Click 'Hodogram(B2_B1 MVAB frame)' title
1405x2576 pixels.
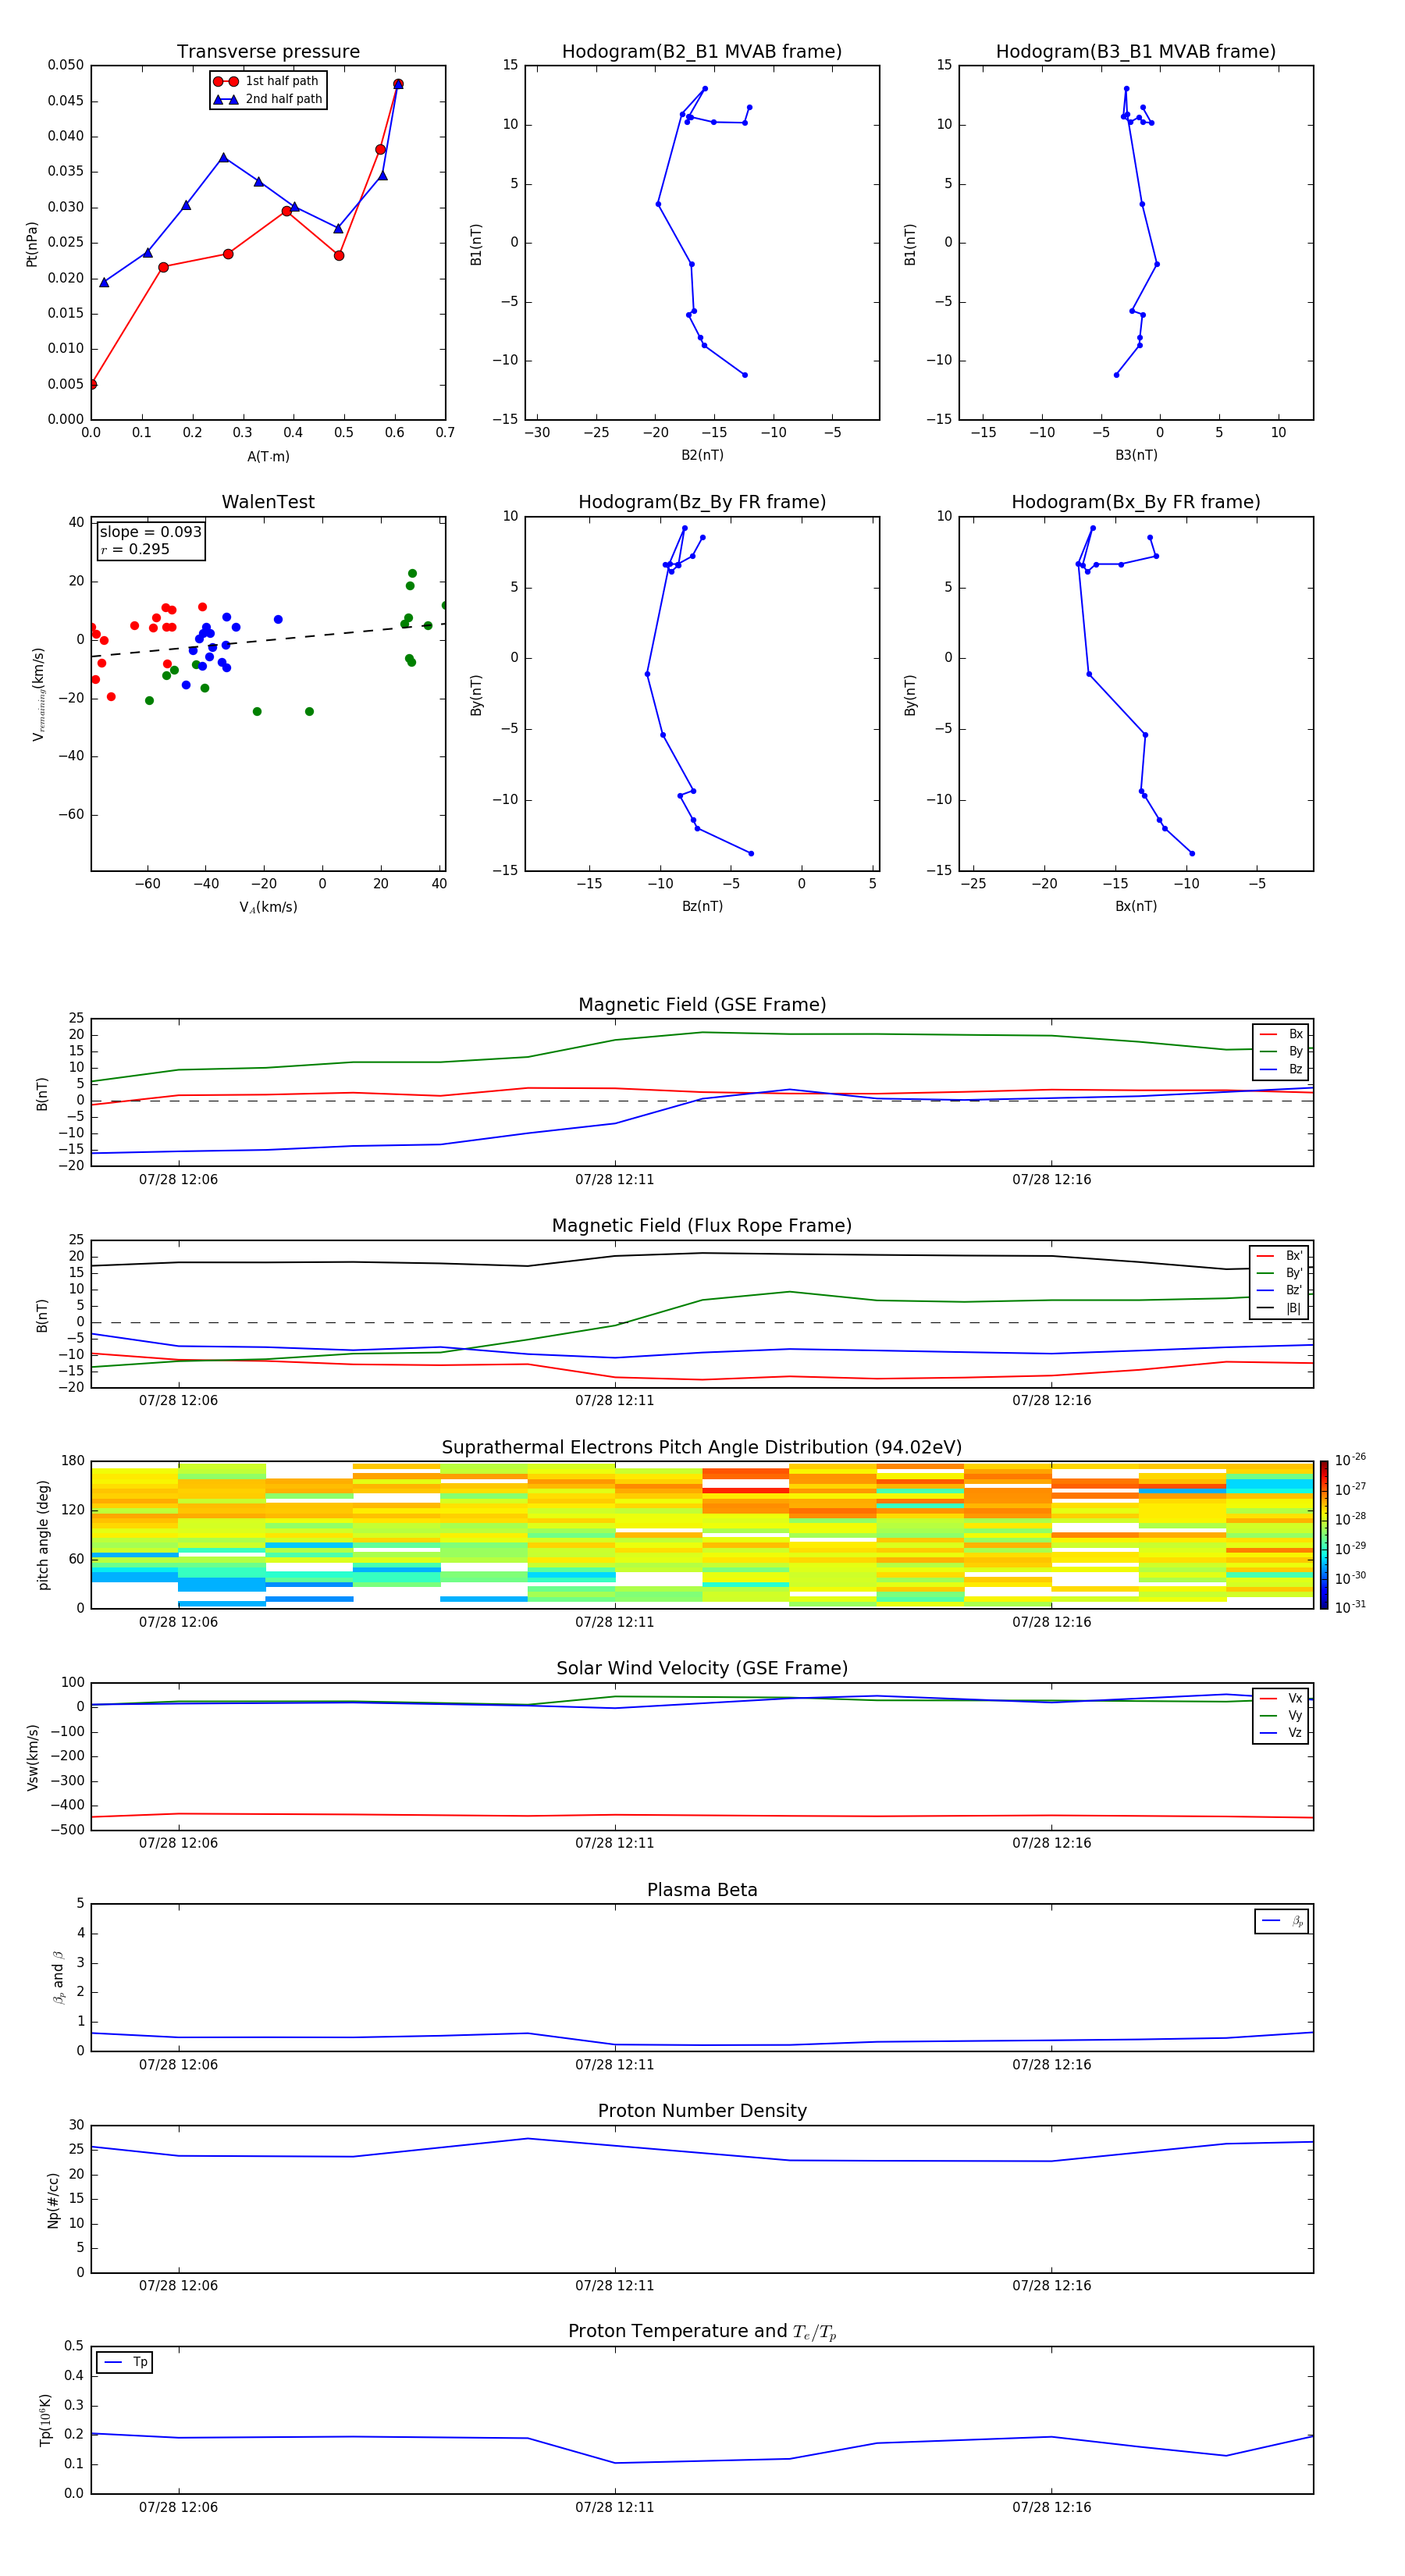(x=702, y=52)
